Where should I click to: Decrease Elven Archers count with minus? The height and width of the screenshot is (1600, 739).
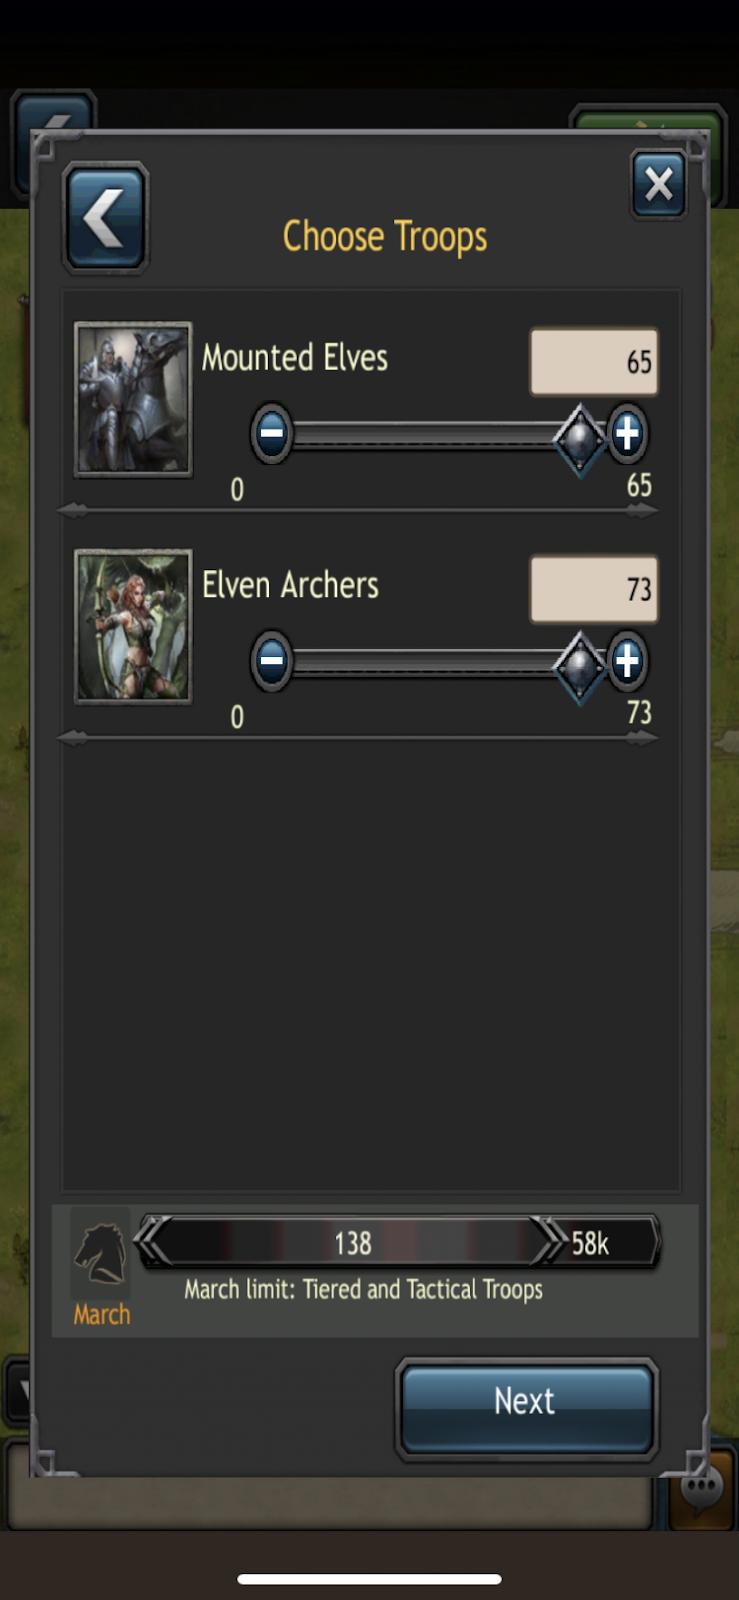pos(271,660)
